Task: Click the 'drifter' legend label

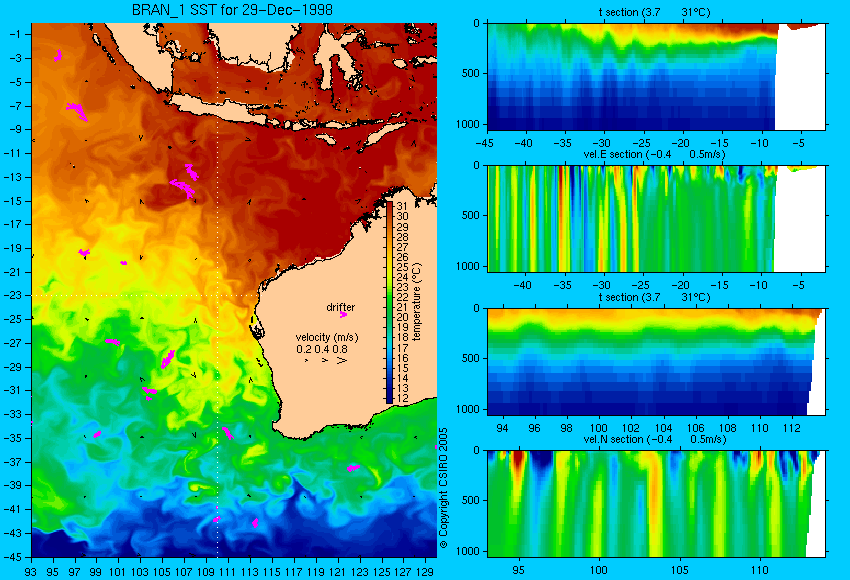Action: (x=340, y=307)
